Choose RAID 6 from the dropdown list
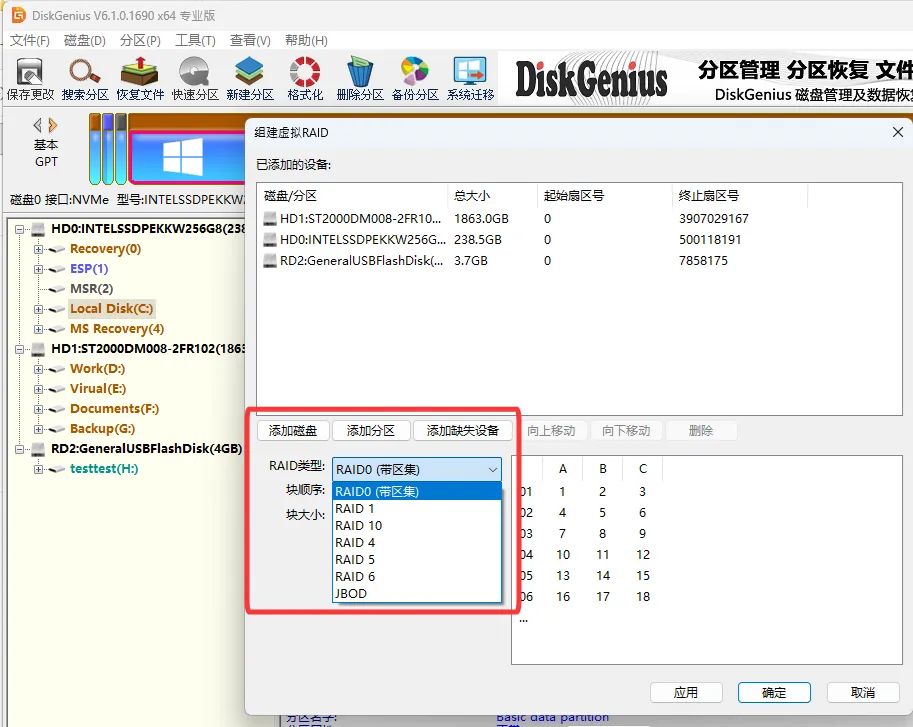This screenshot has width=913, height=727. click(416, 576)
